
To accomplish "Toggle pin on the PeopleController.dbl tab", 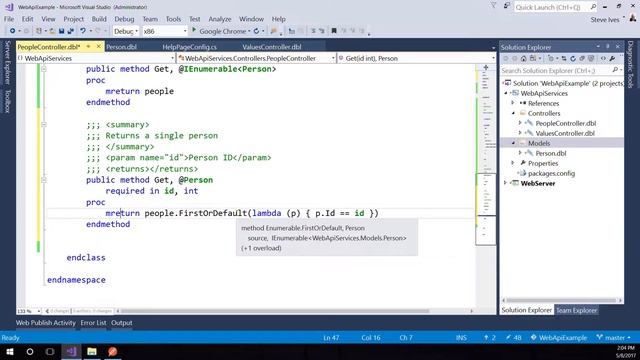I will [x=89, y=47].
